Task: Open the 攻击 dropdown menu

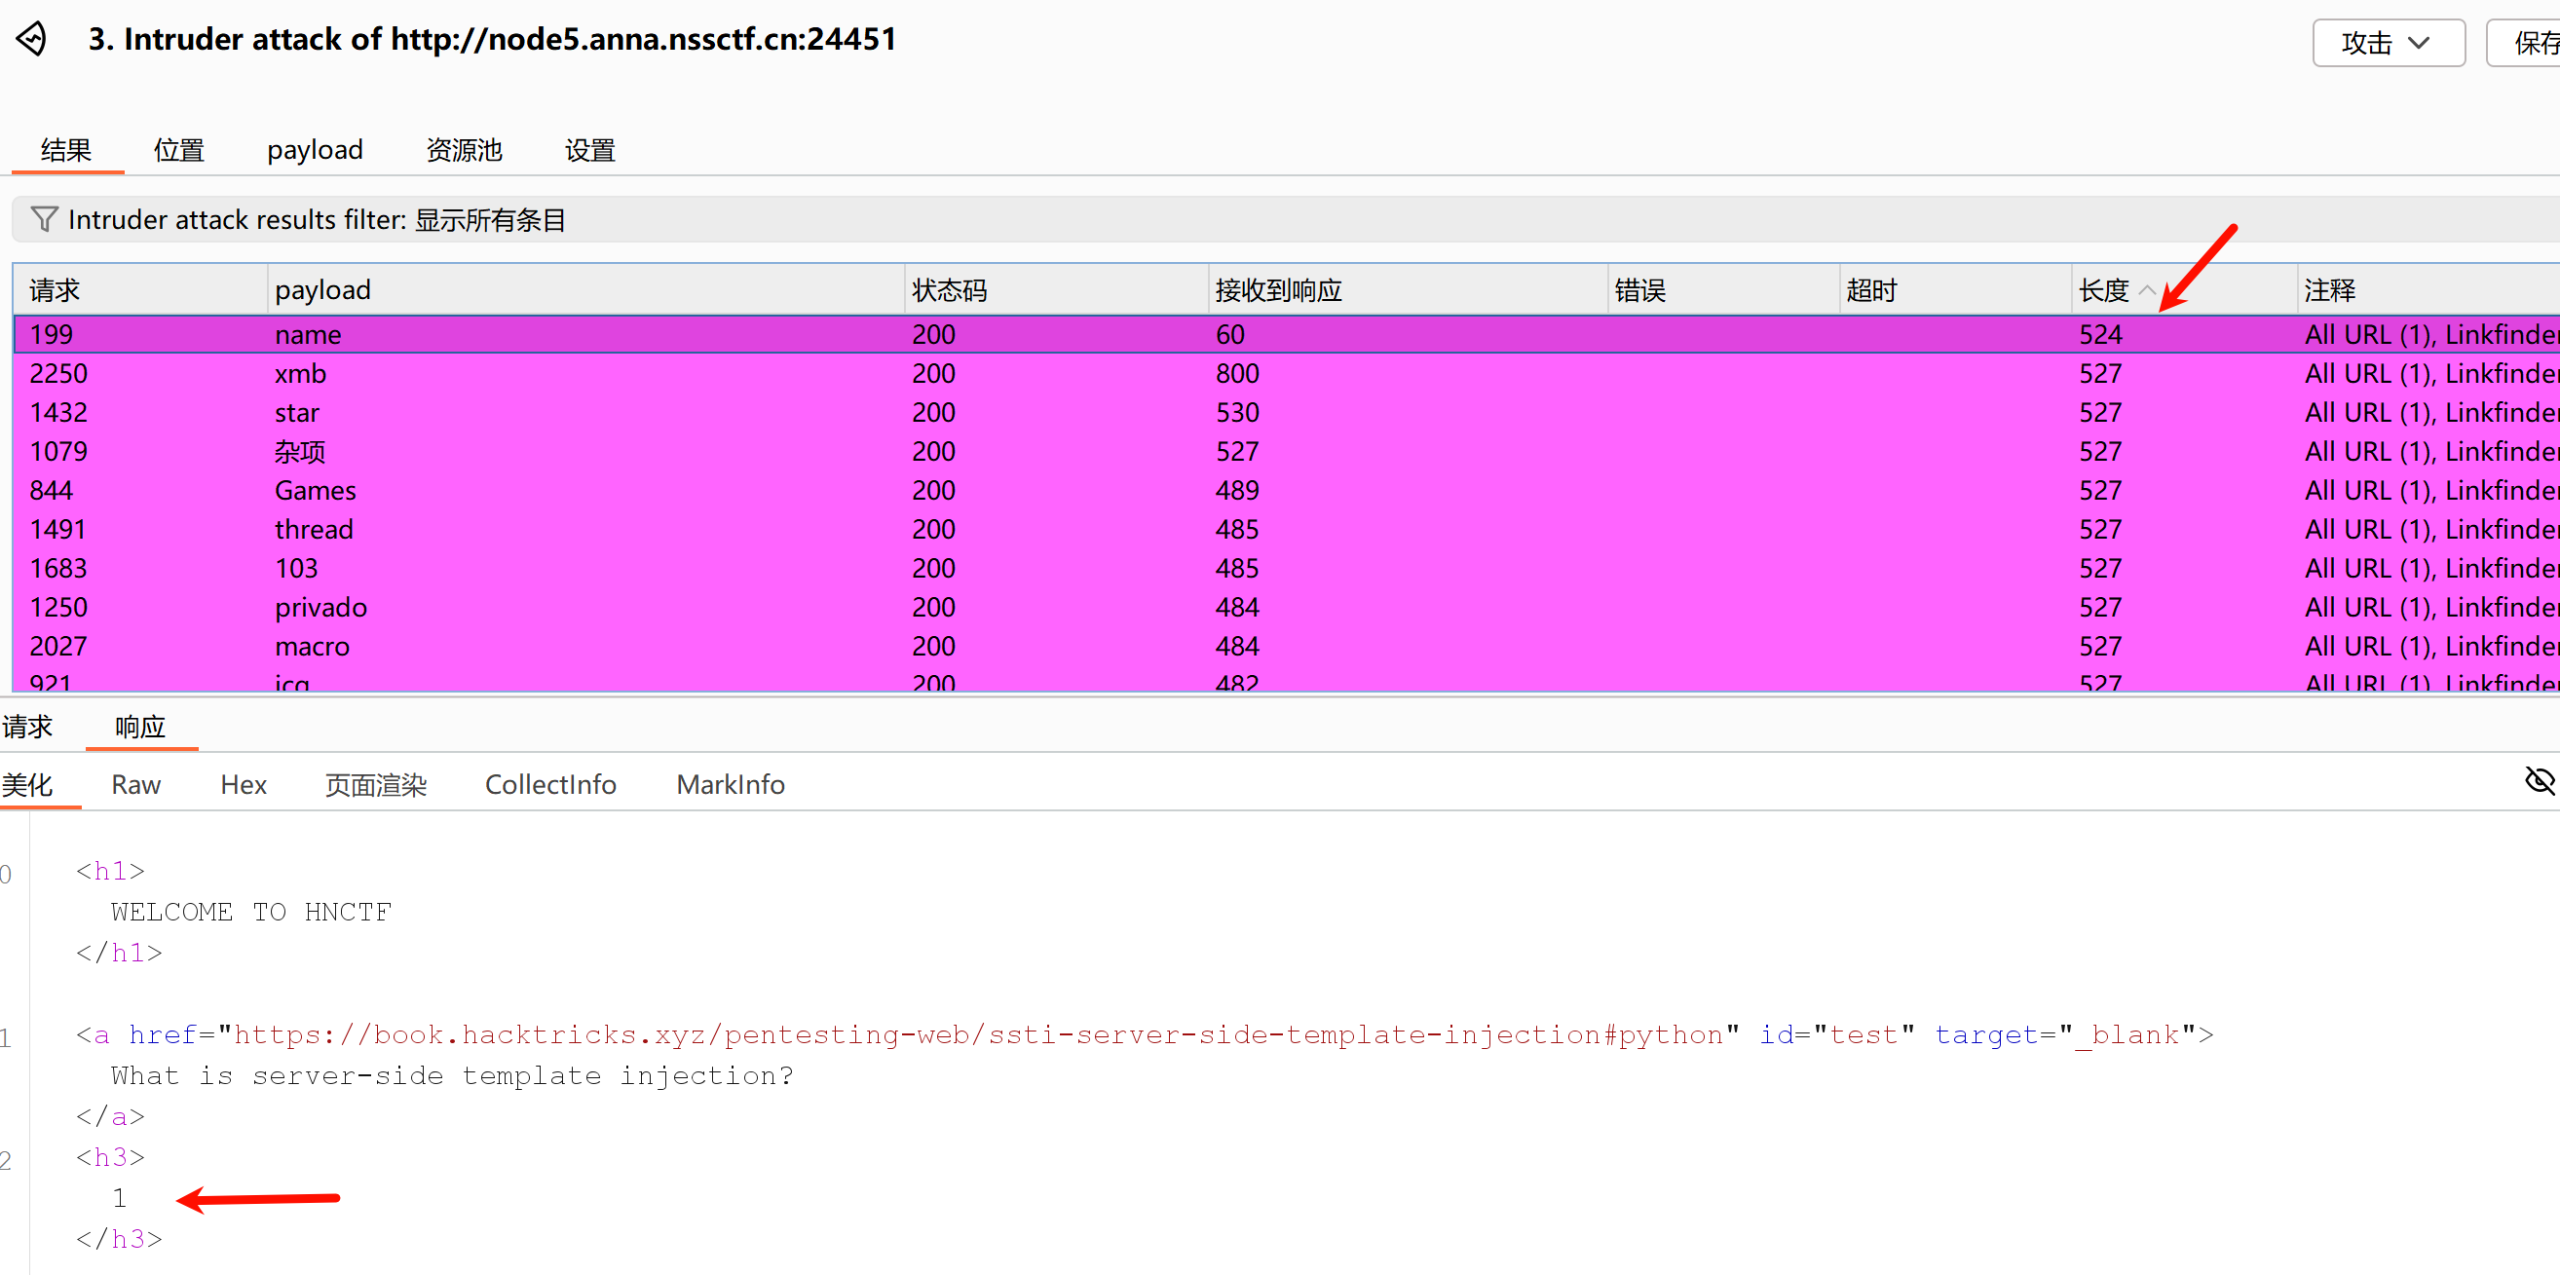Action: [2387, 43]
